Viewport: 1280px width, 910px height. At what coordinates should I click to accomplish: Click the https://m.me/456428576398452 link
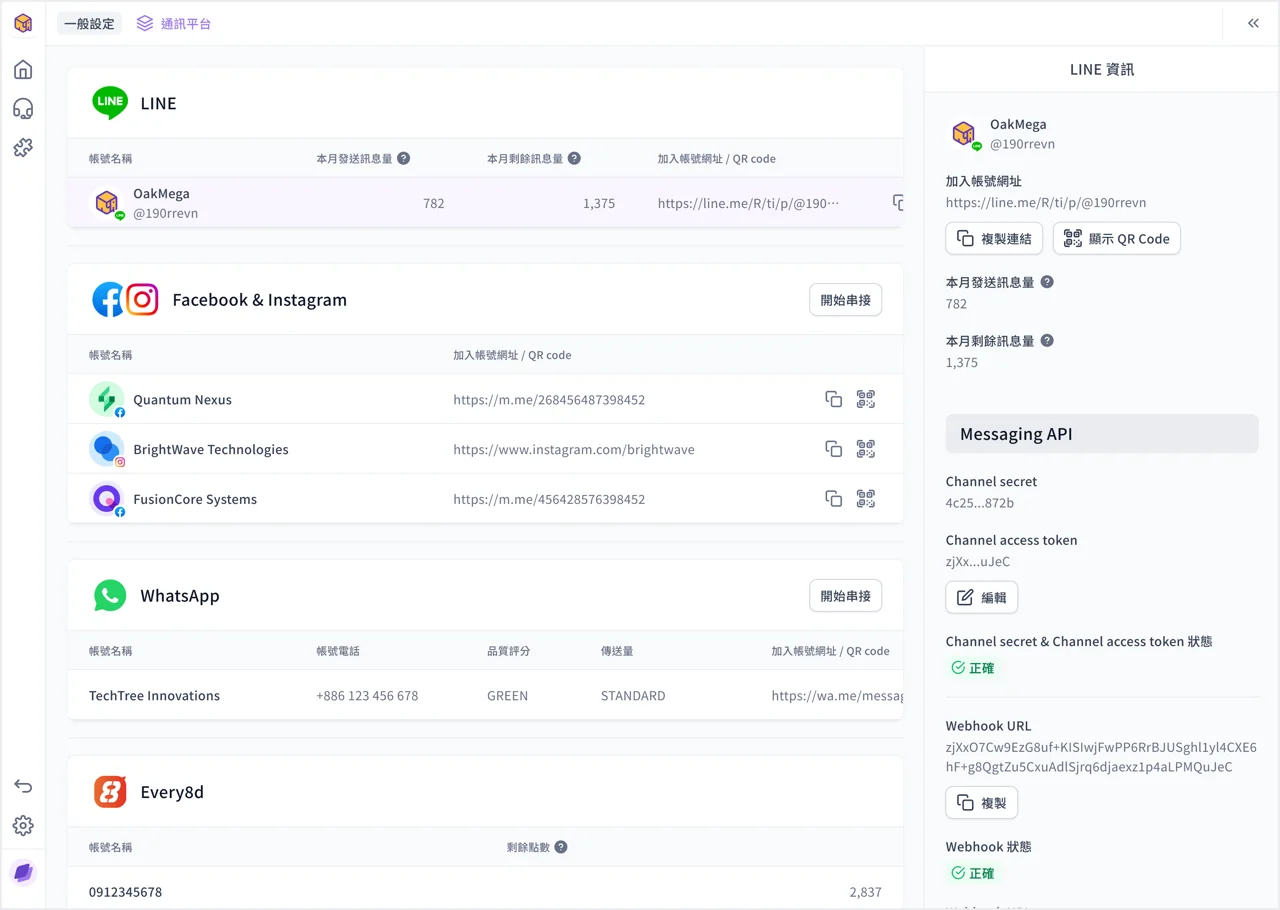pos(549,498)
